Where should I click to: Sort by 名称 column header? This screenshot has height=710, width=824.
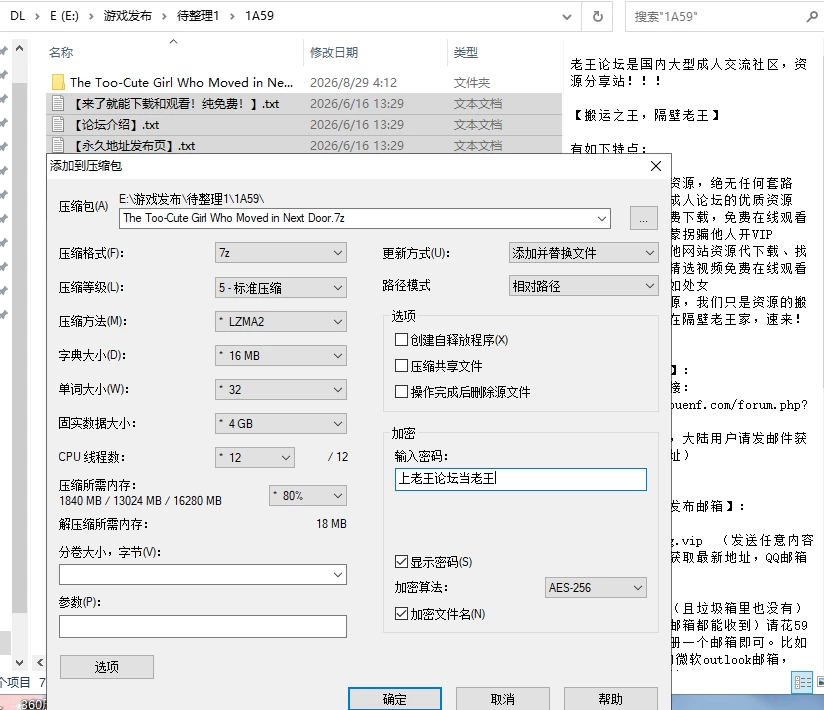tap(61, 53)
